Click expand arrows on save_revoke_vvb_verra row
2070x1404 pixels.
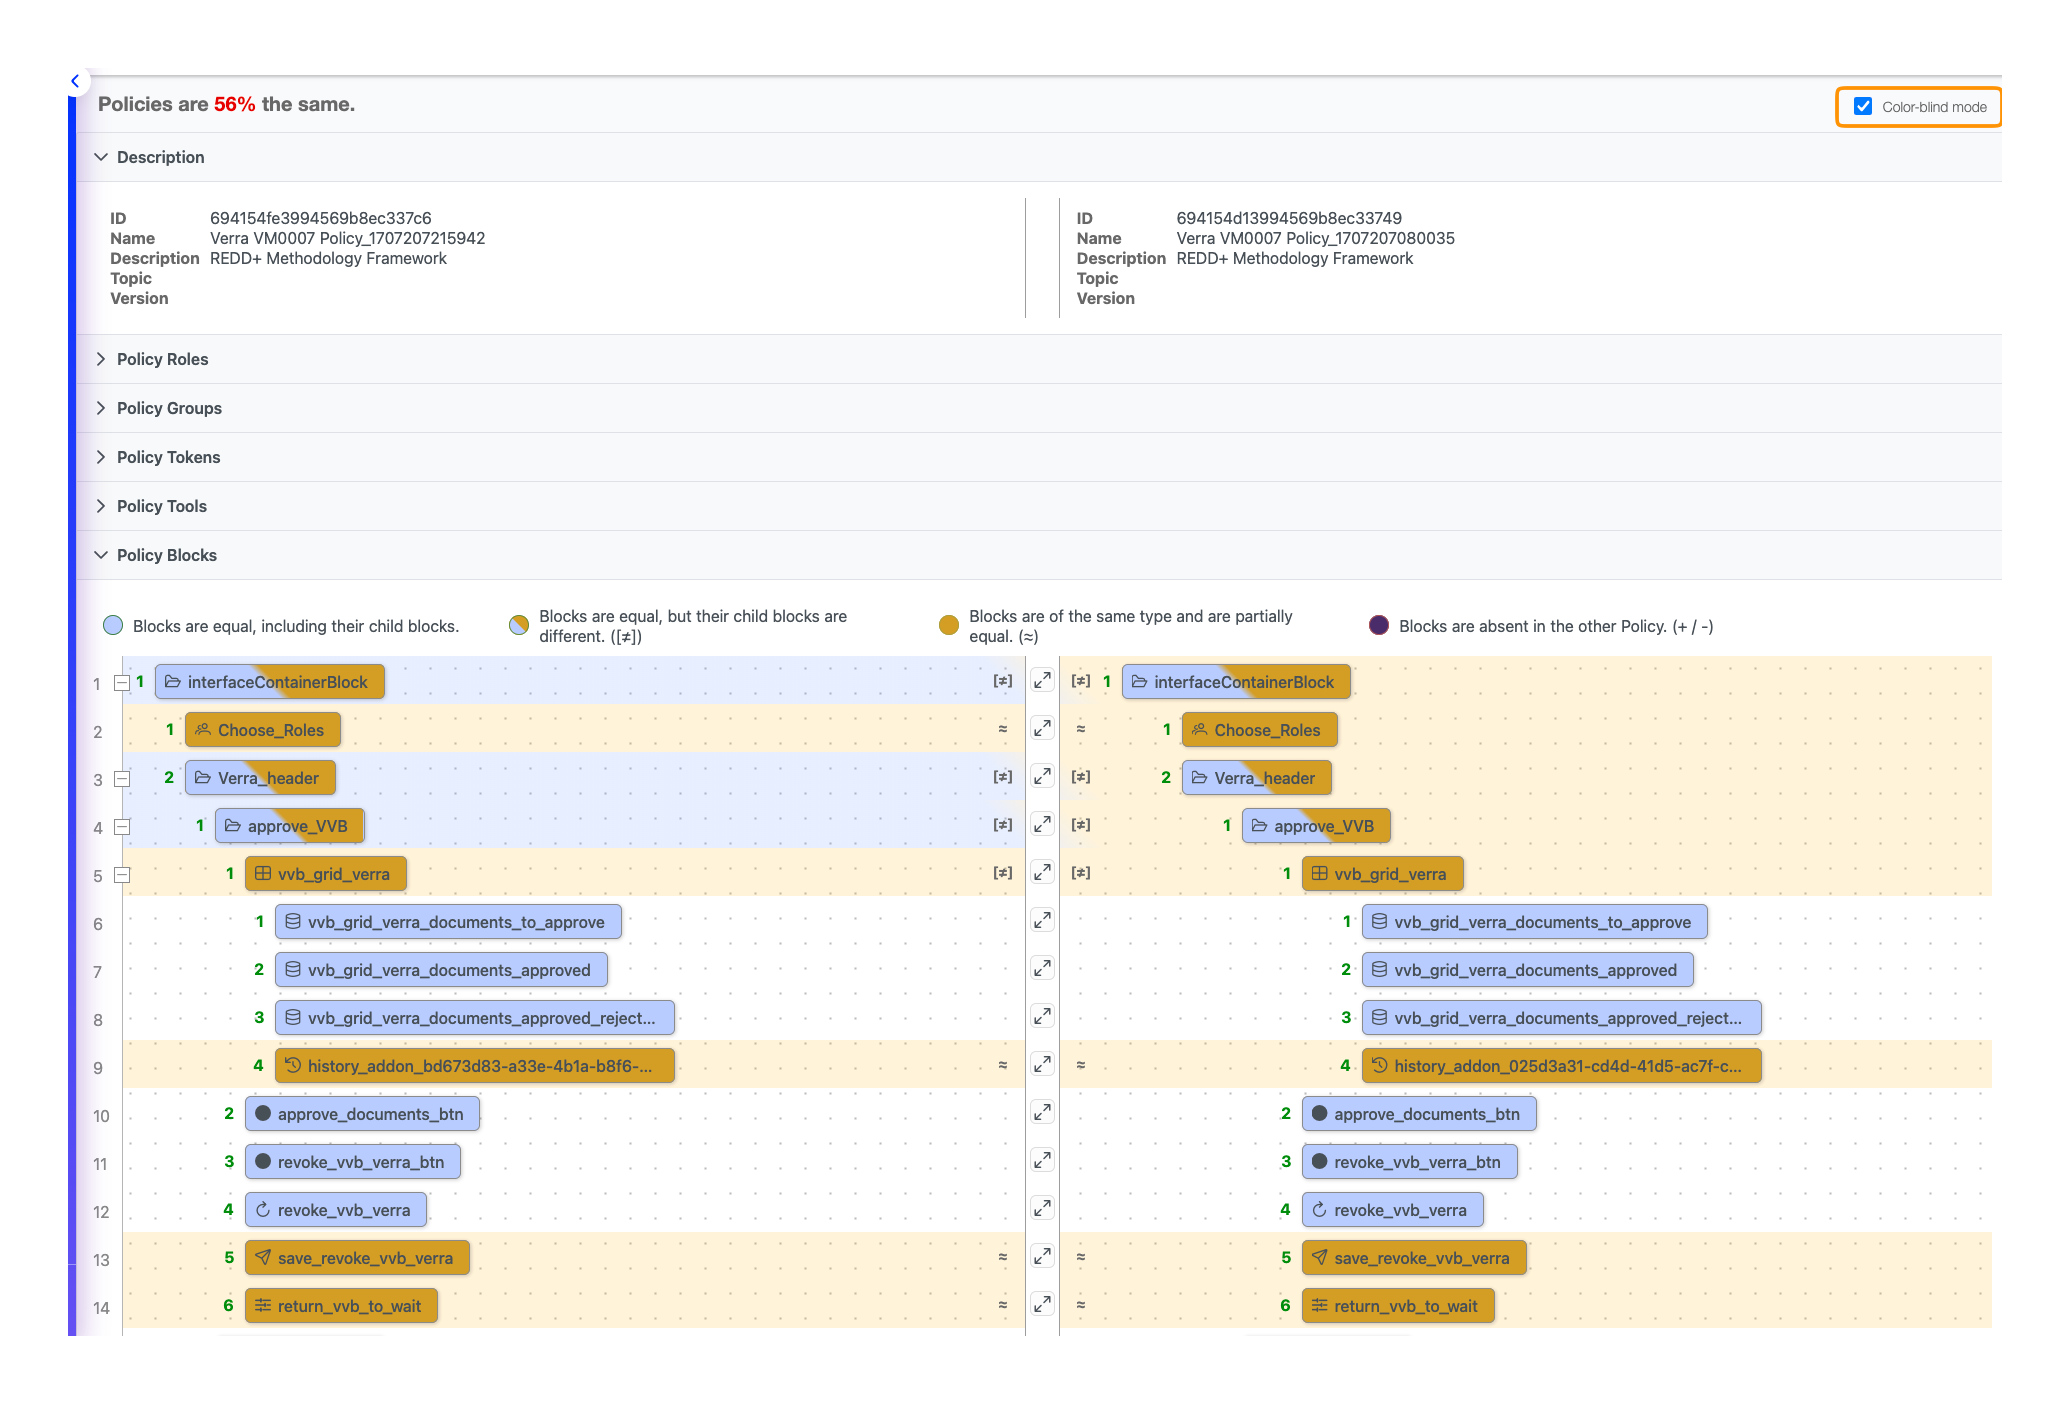click(1042, 1257)
